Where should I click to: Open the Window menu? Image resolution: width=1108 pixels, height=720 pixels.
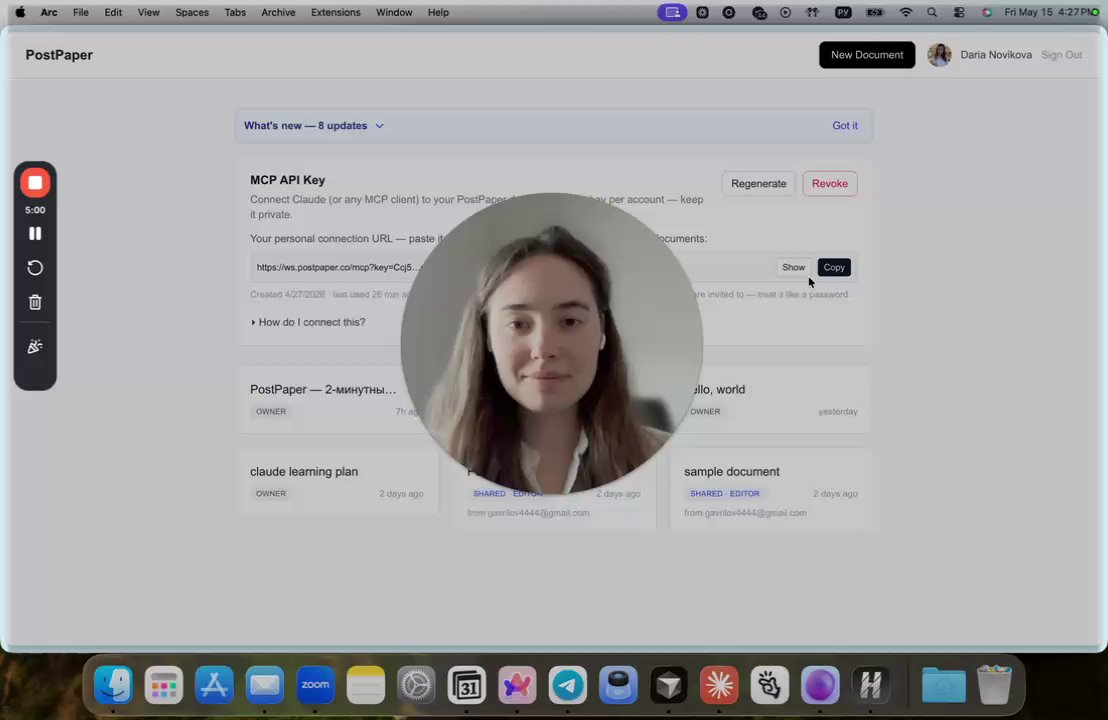[394, 12]
